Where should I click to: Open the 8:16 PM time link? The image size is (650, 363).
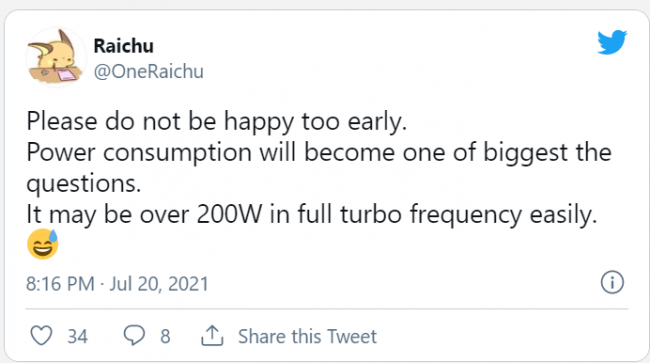coord(60,284)
